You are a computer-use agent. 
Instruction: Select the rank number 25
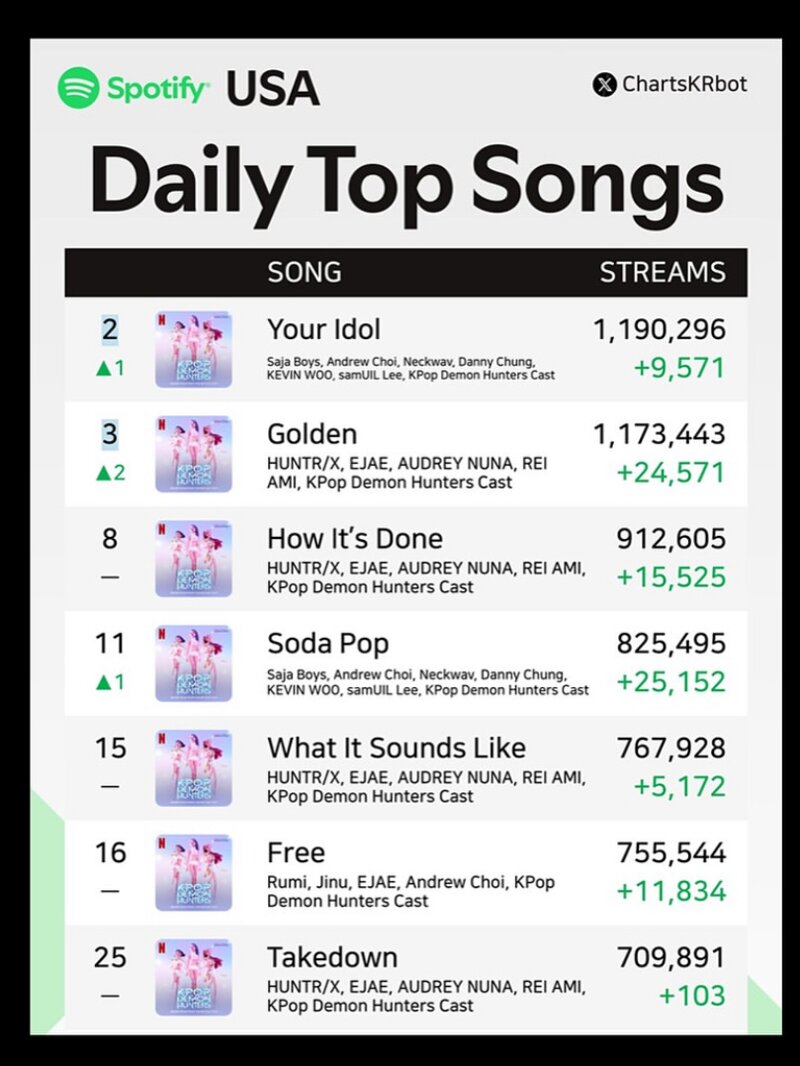tap(110, 957)
